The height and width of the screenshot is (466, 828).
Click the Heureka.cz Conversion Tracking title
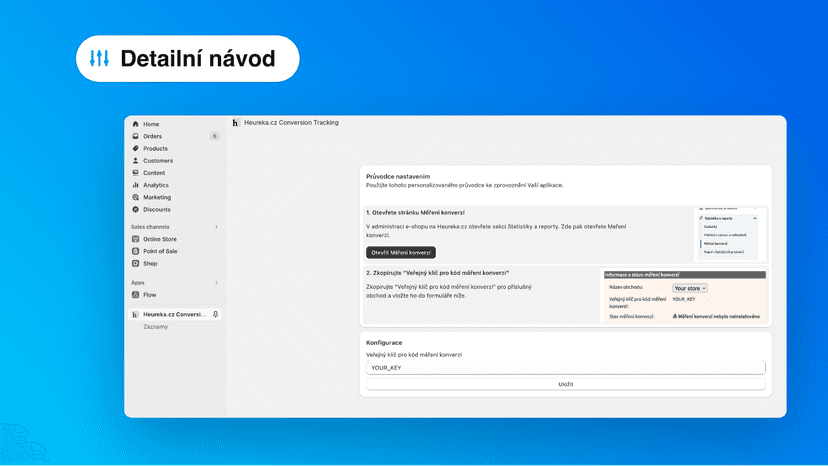click(291, 123)
